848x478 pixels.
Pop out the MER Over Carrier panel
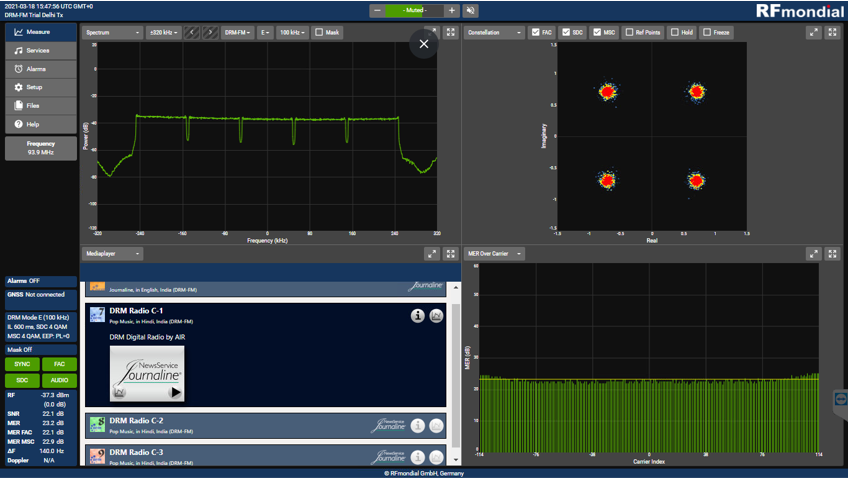pyautogui.click(x=813, y=254)
